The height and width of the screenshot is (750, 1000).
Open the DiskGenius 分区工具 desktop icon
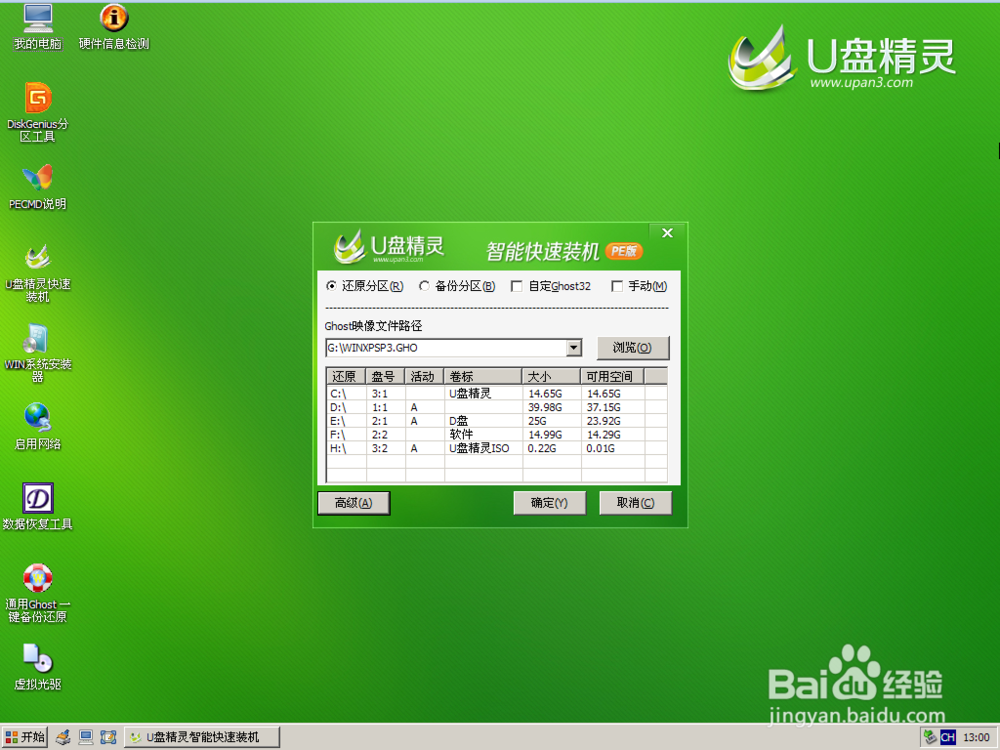[36, 110]
